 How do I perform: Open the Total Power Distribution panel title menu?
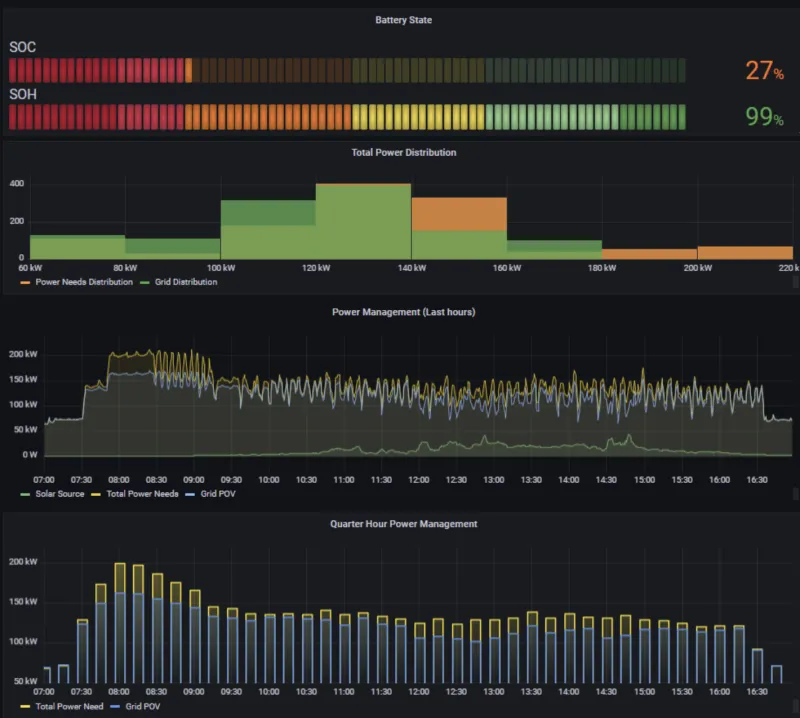404,152
